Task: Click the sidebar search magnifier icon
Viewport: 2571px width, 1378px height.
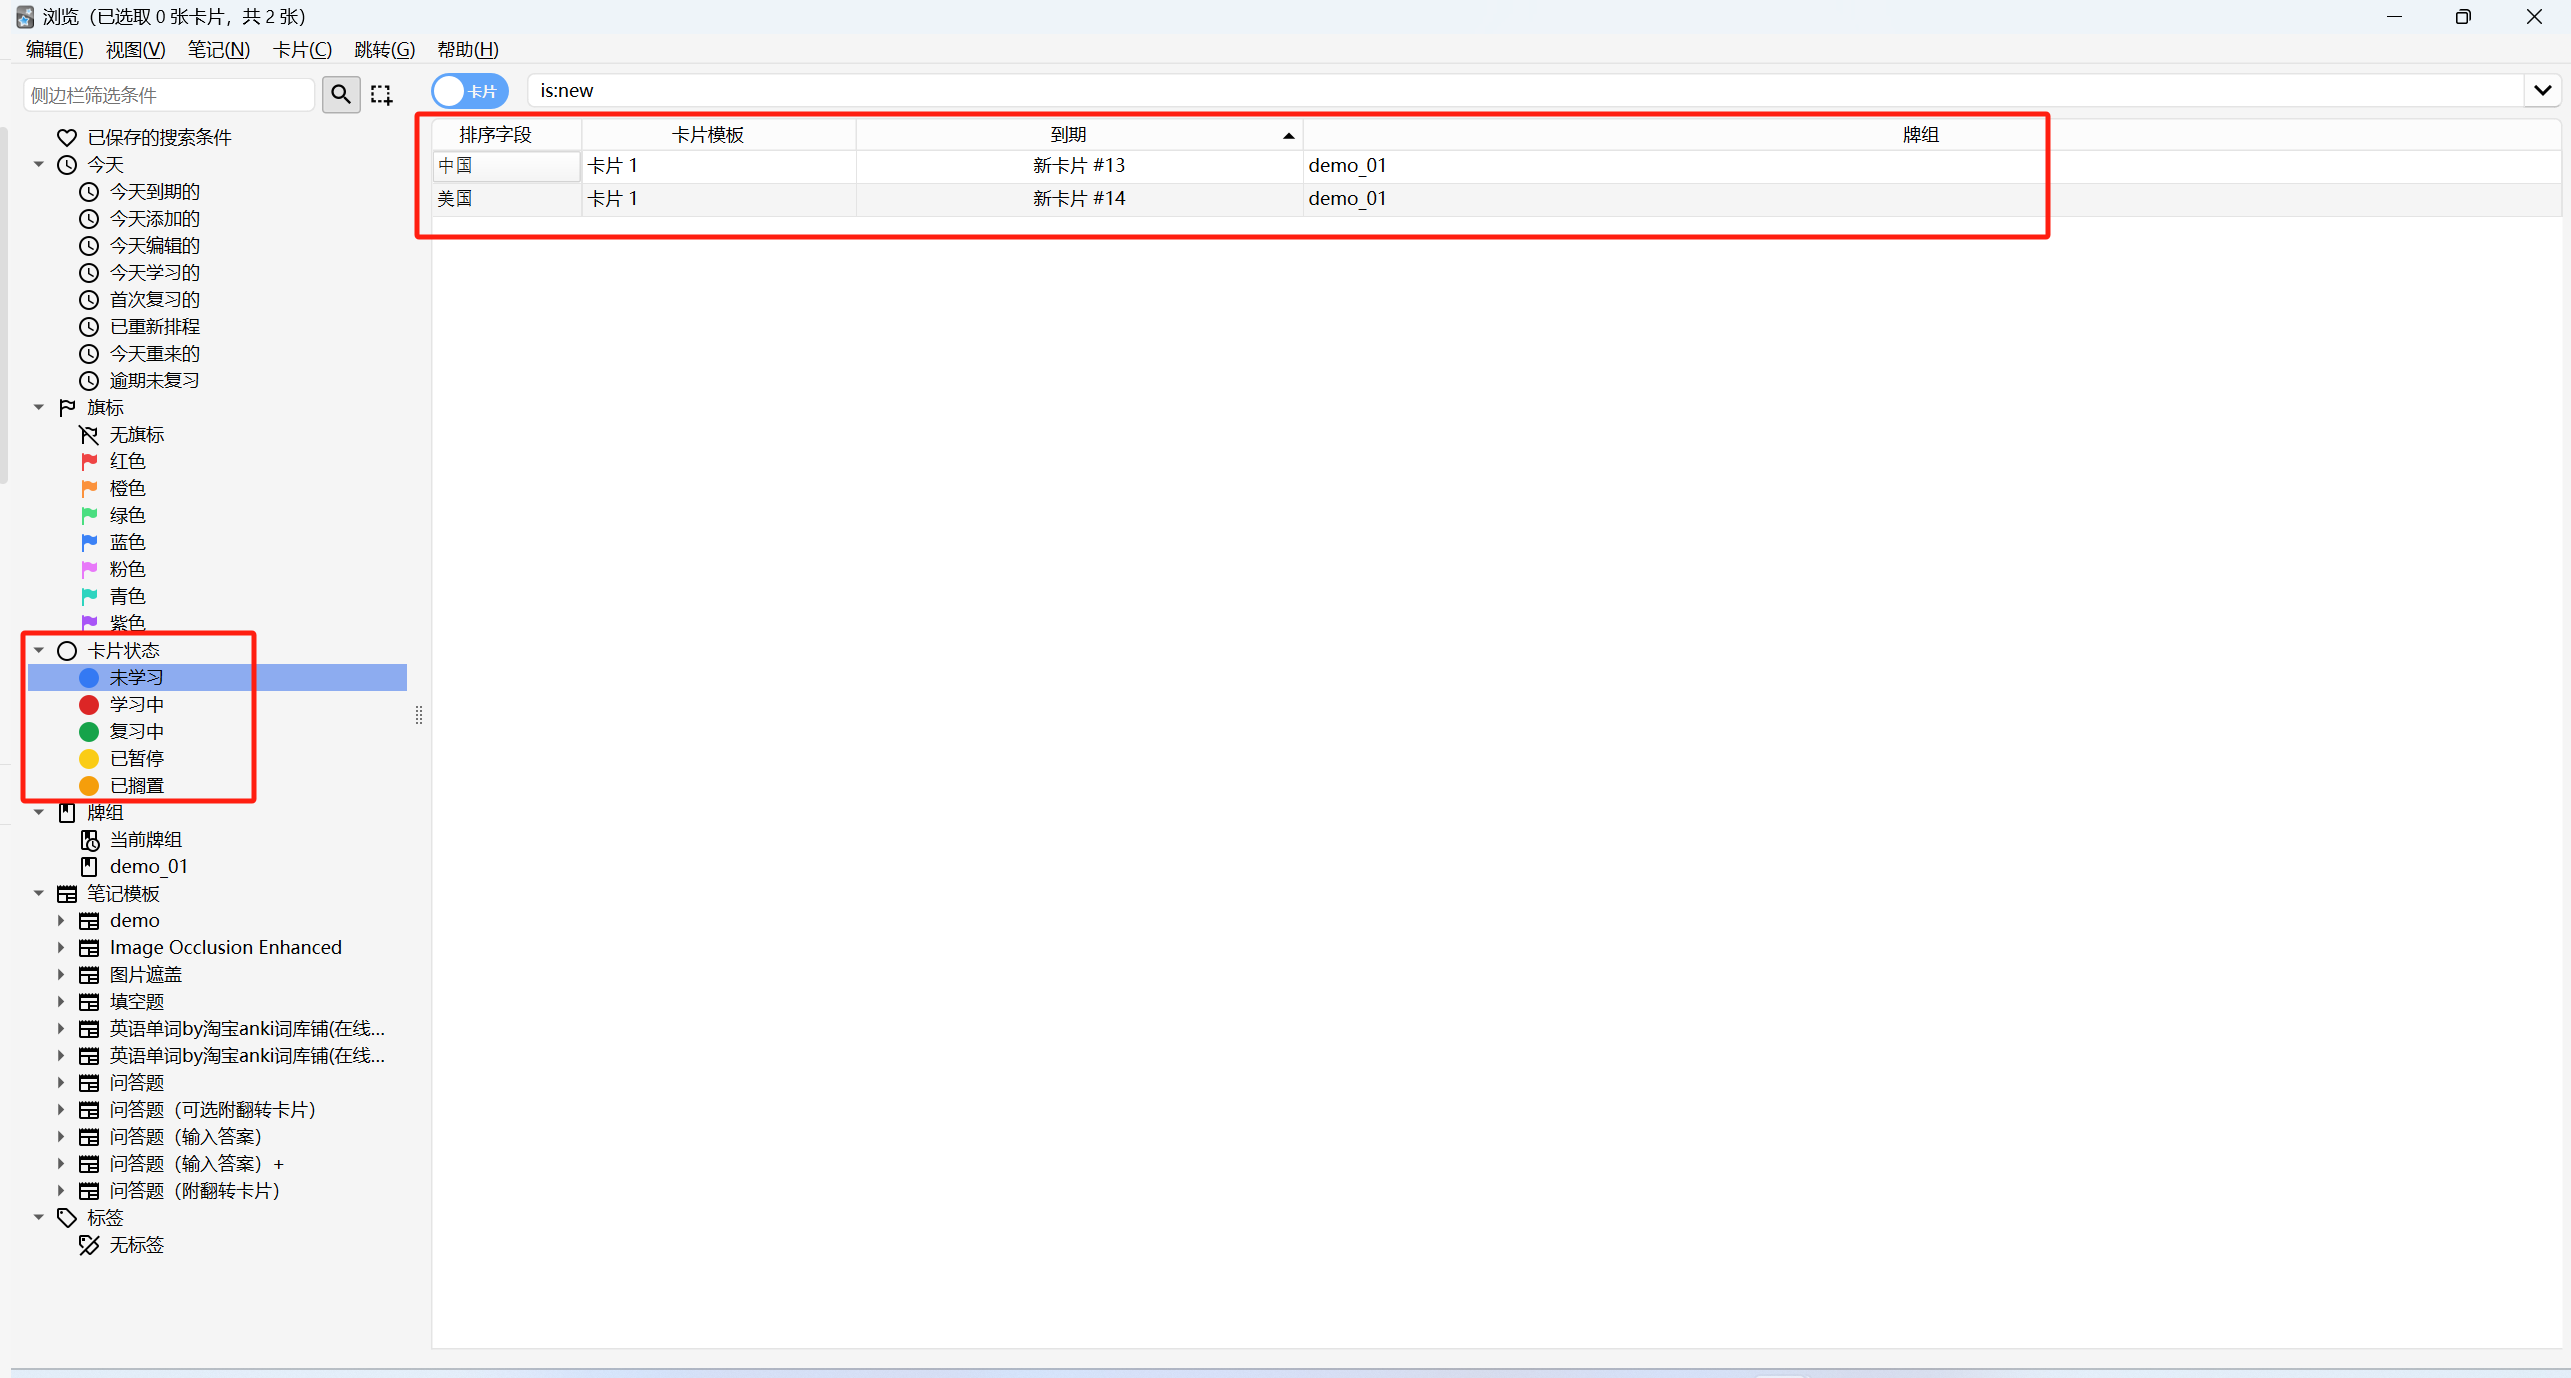Action: (x=341, y=94)
